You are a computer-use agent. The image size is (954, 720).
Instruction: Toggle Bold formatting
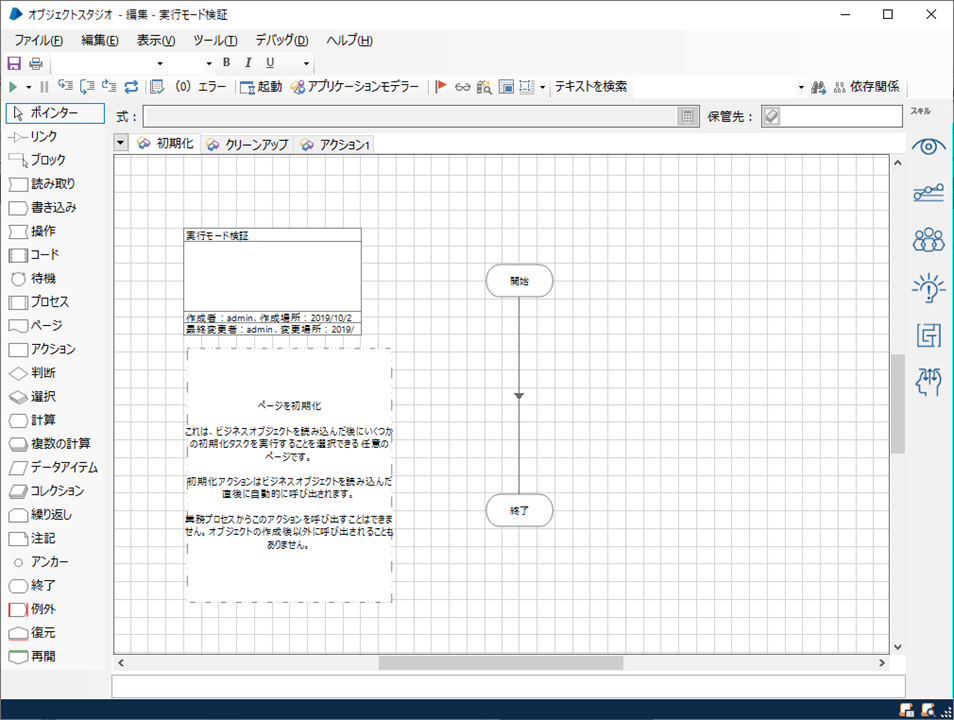click(x=226, y=63)
